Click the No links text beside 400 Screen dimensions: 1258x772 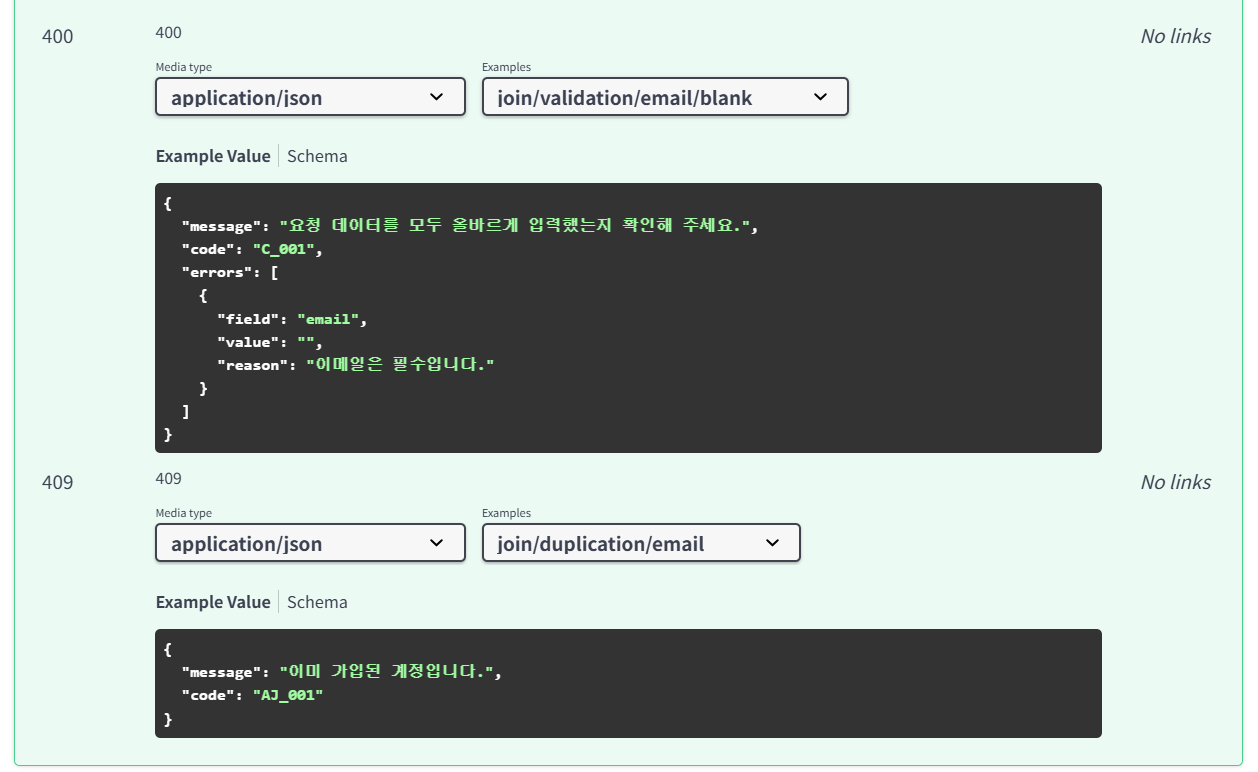[x=1176, y=36]
